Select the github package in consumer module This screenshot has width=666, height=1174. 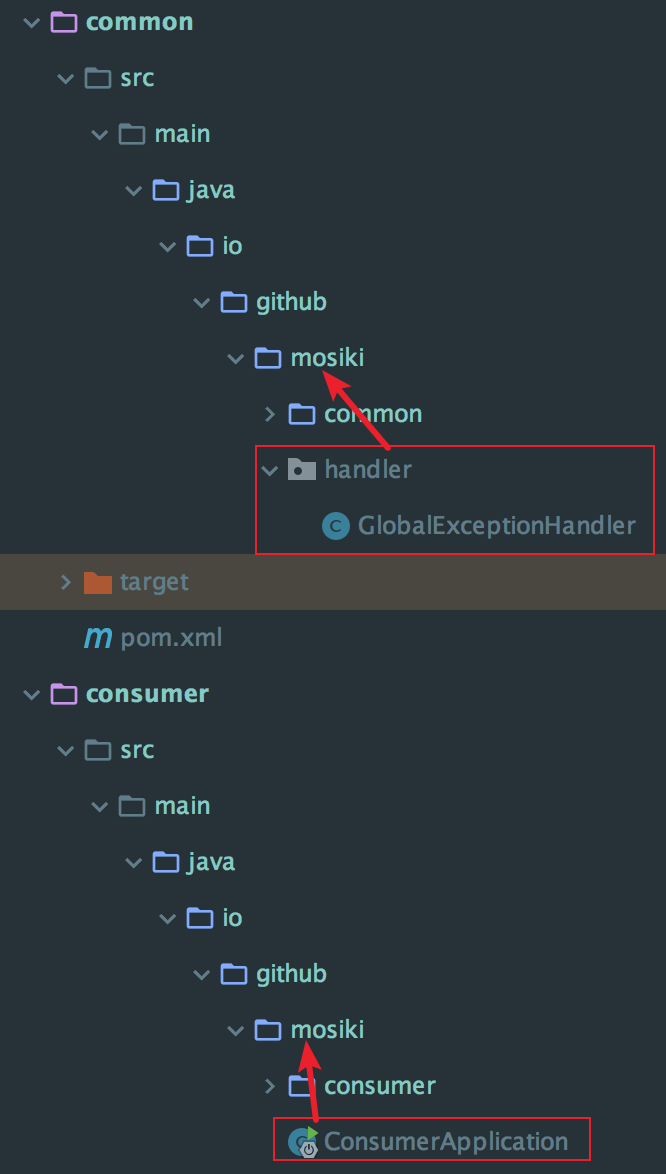click(291, 973)
